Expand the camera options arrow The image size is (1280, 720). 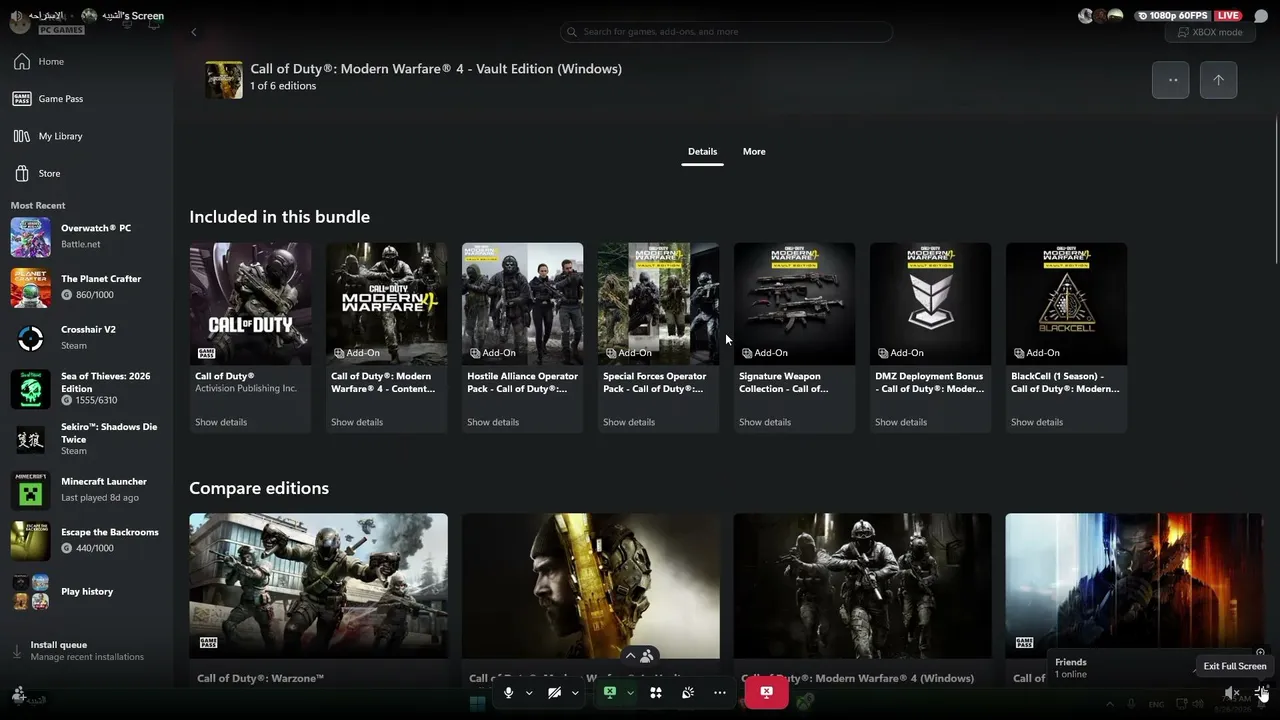575,693
